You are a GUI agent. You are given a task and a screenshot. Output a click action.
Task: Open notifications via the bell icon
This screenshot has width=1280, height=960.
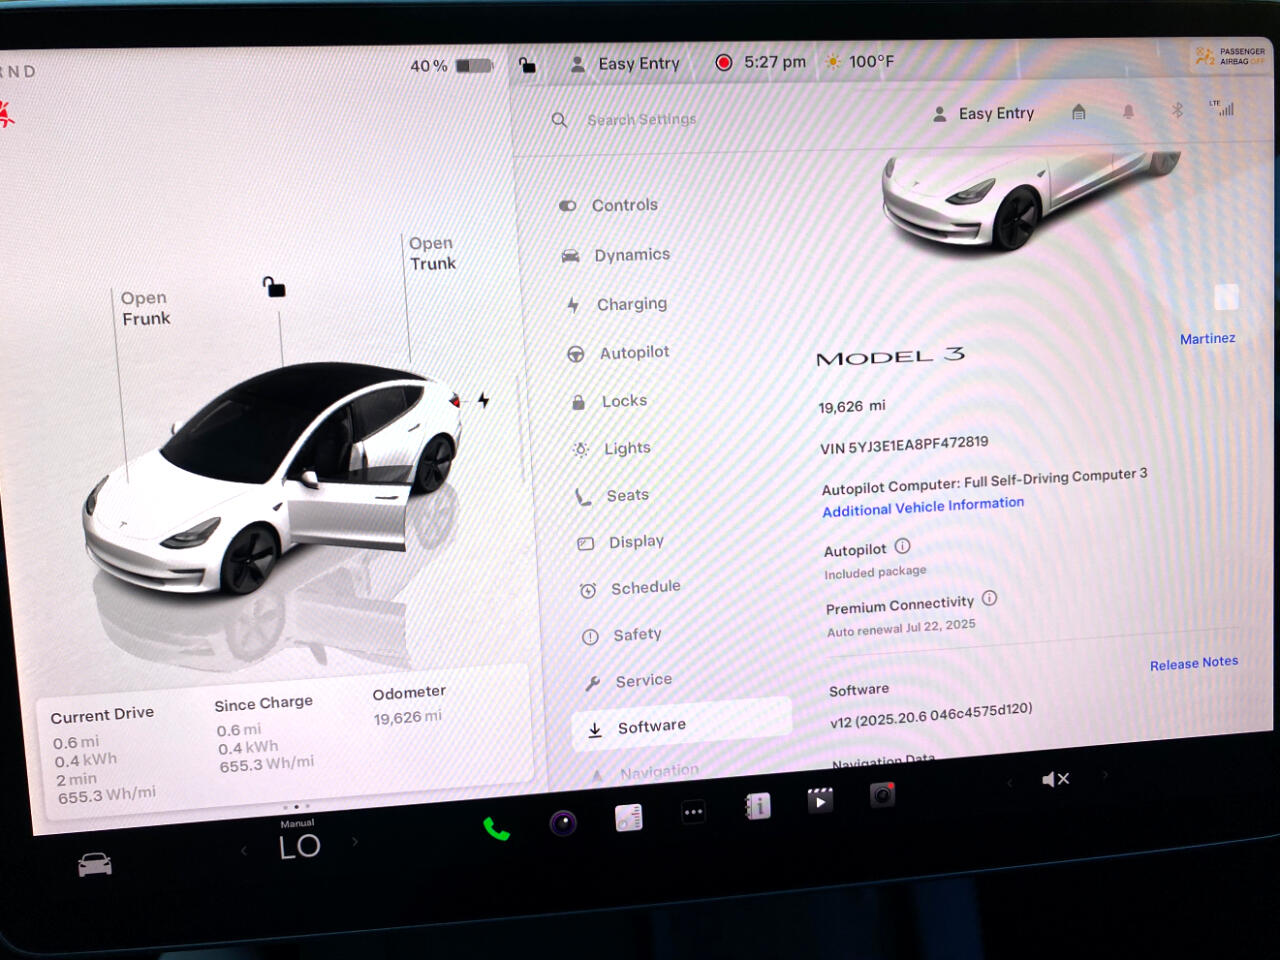[1128, 111]
